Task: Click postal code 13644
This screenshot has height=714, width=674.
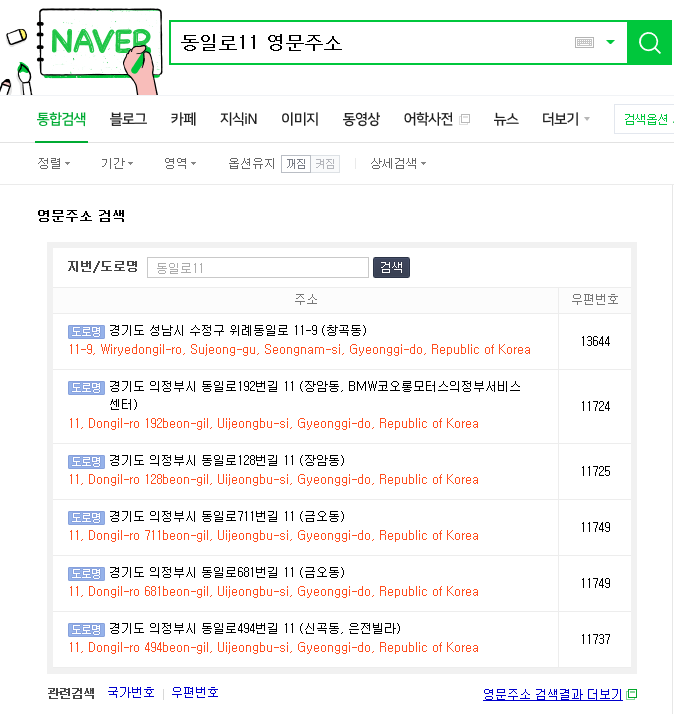Action: click(595, 342)
